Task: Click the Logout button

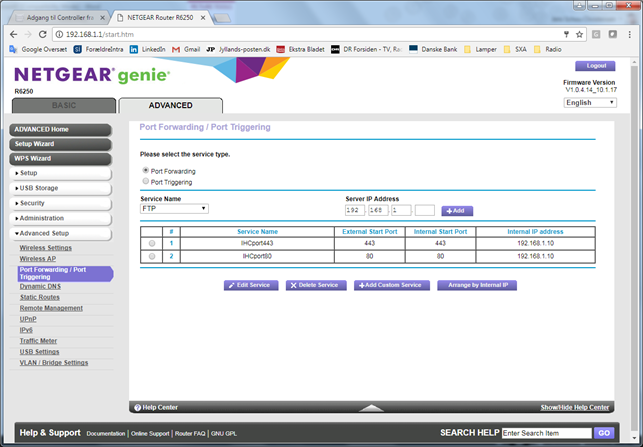Action: (596, 66)
